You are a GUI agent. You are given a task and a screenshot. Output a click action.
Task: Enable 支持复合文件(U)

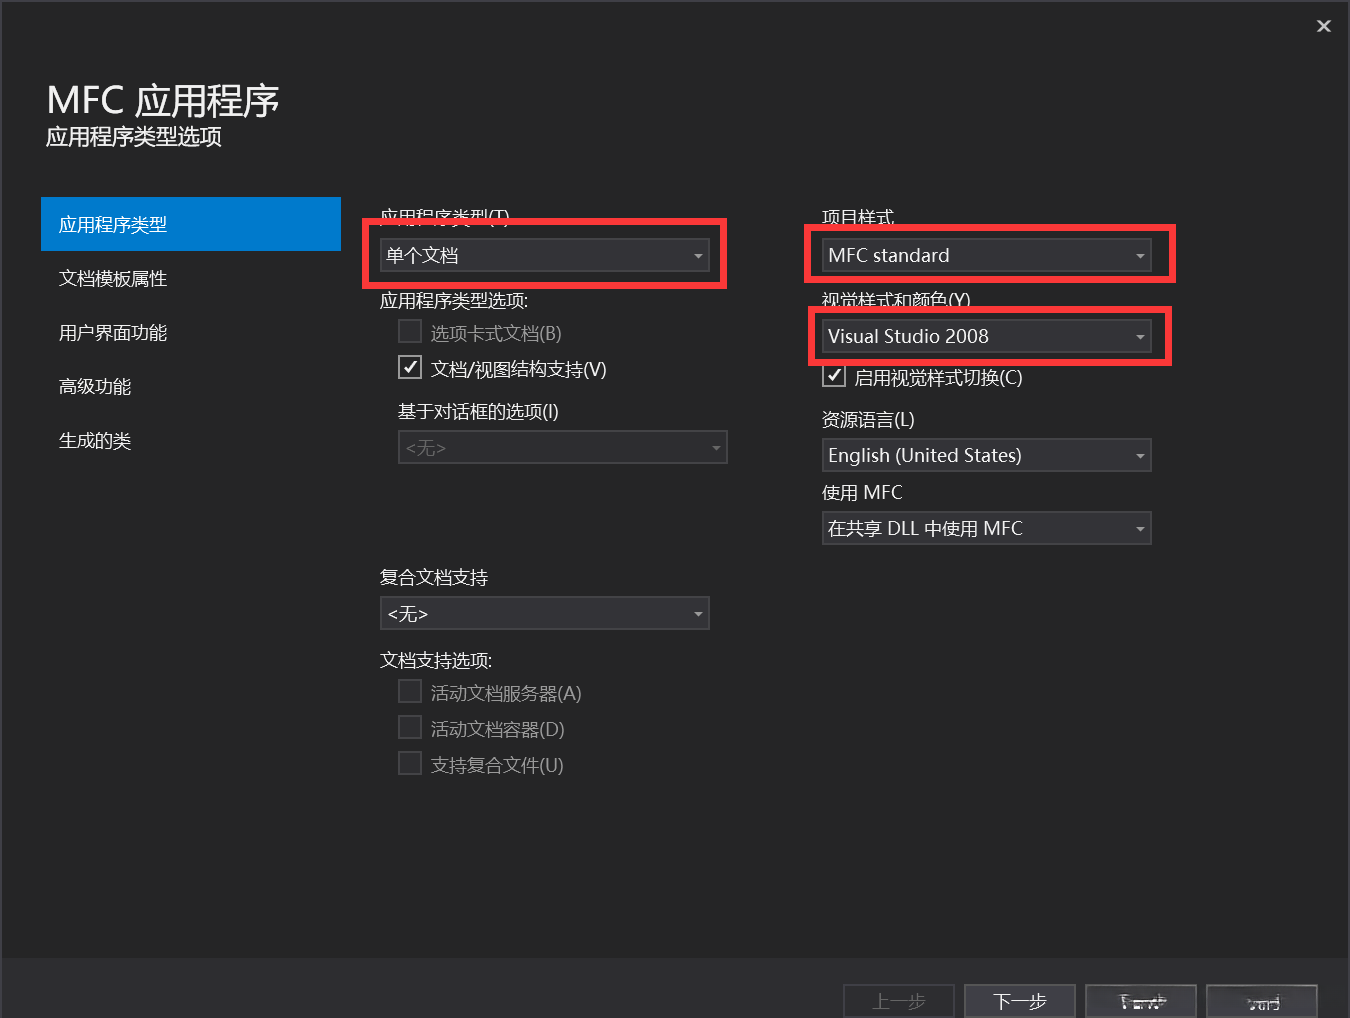pyautogui.click(x=410, y=762)
